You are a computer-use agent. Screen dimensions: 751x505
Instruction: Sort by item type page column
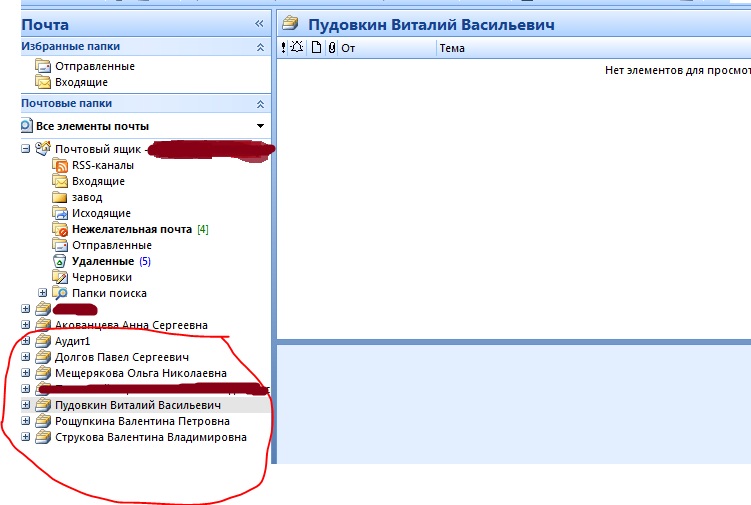(x=316, y=47)
